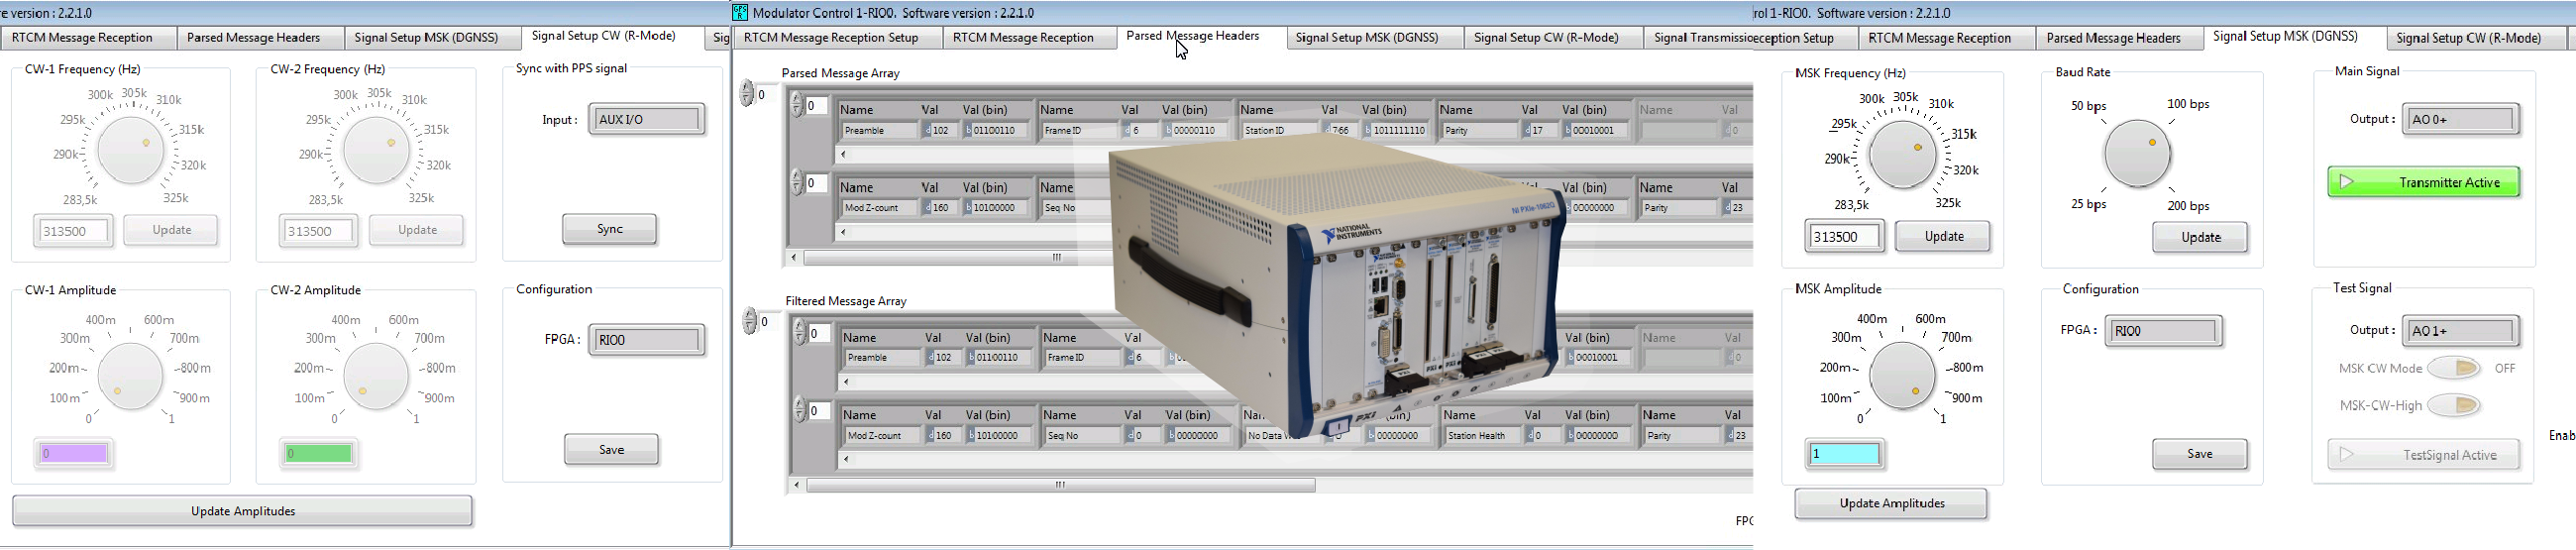Step the Filtered Message Array outer index control
The image size is (2576, 550).
750,321
